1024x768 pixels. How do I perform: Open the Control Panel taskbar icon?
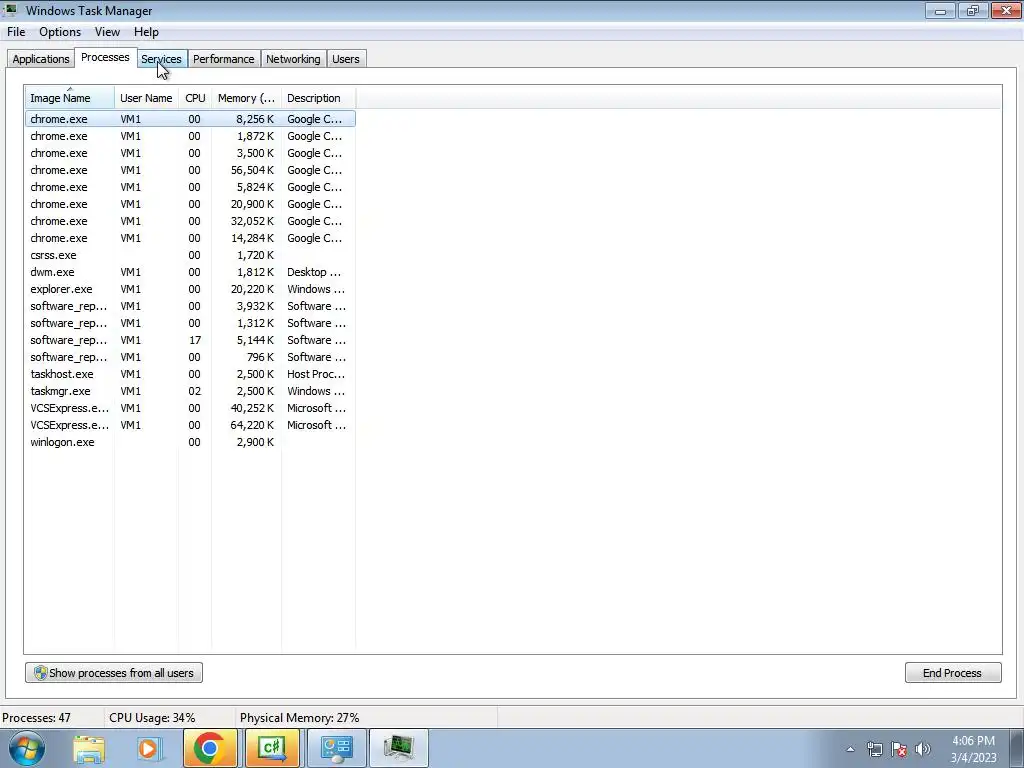(x=336, y=748)
